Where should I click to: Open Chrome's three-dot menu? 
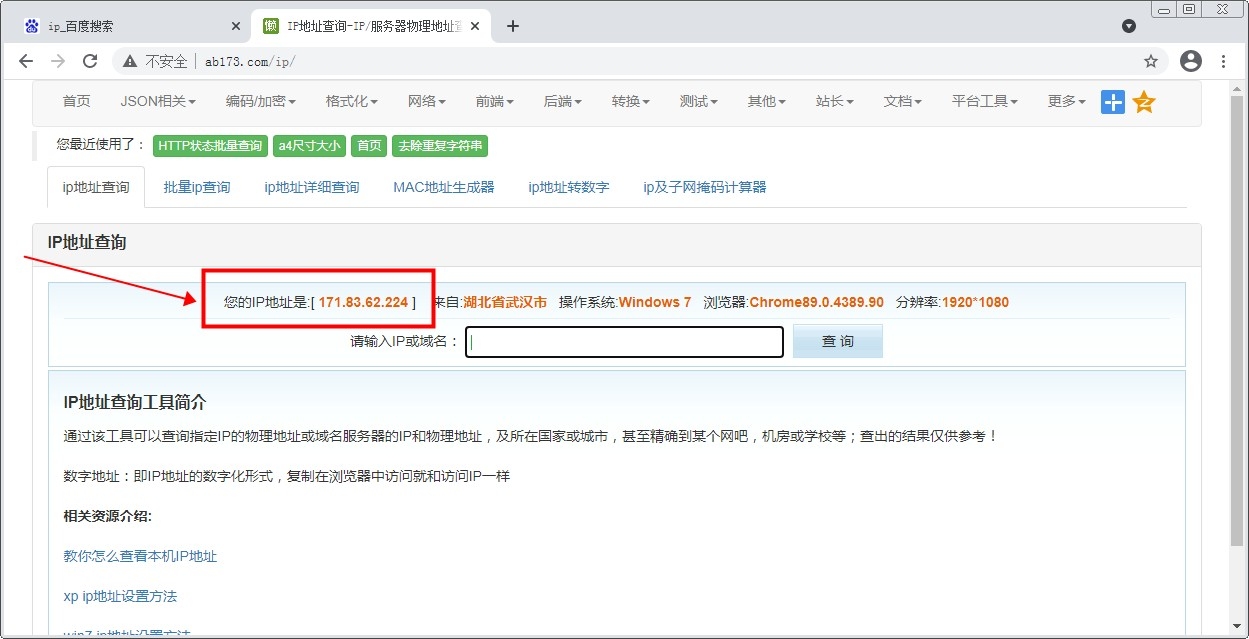point(1223,61)
